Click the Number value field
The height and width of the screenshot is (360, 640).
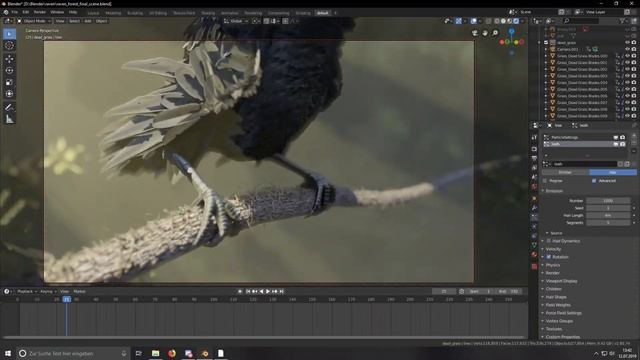pos(609,201)
